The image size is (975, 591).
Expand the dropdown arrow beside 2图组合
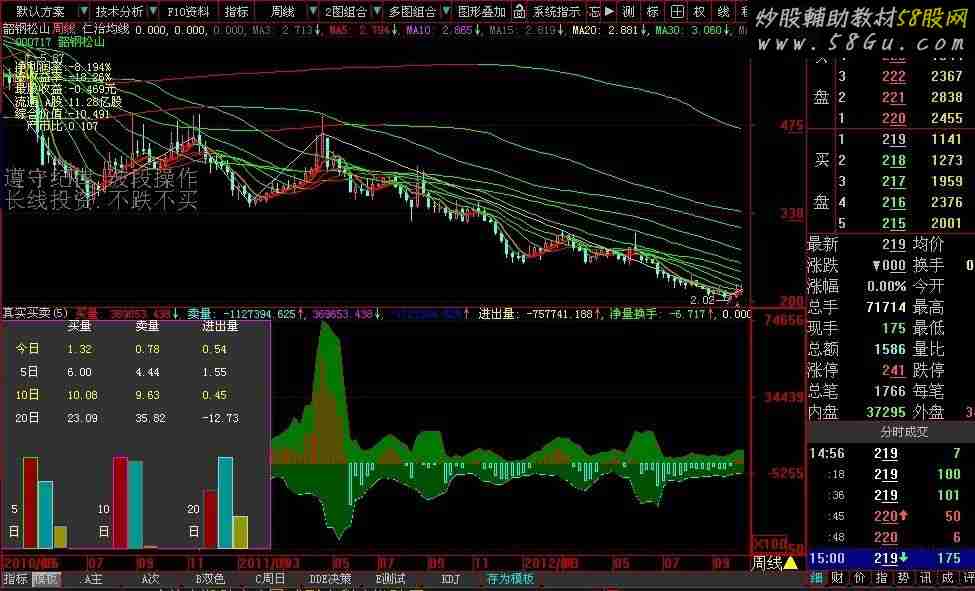pyautogui.click(x=377, y=11)
